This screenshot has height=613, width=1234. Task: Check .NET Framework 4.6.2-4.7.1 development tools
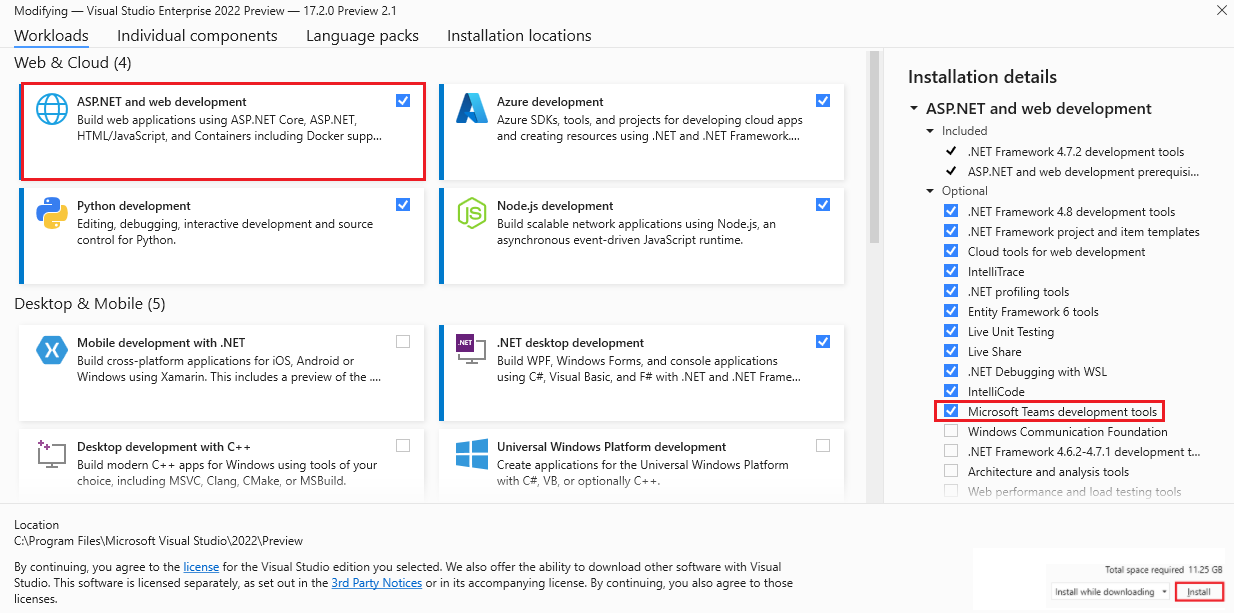pos(950,451)
